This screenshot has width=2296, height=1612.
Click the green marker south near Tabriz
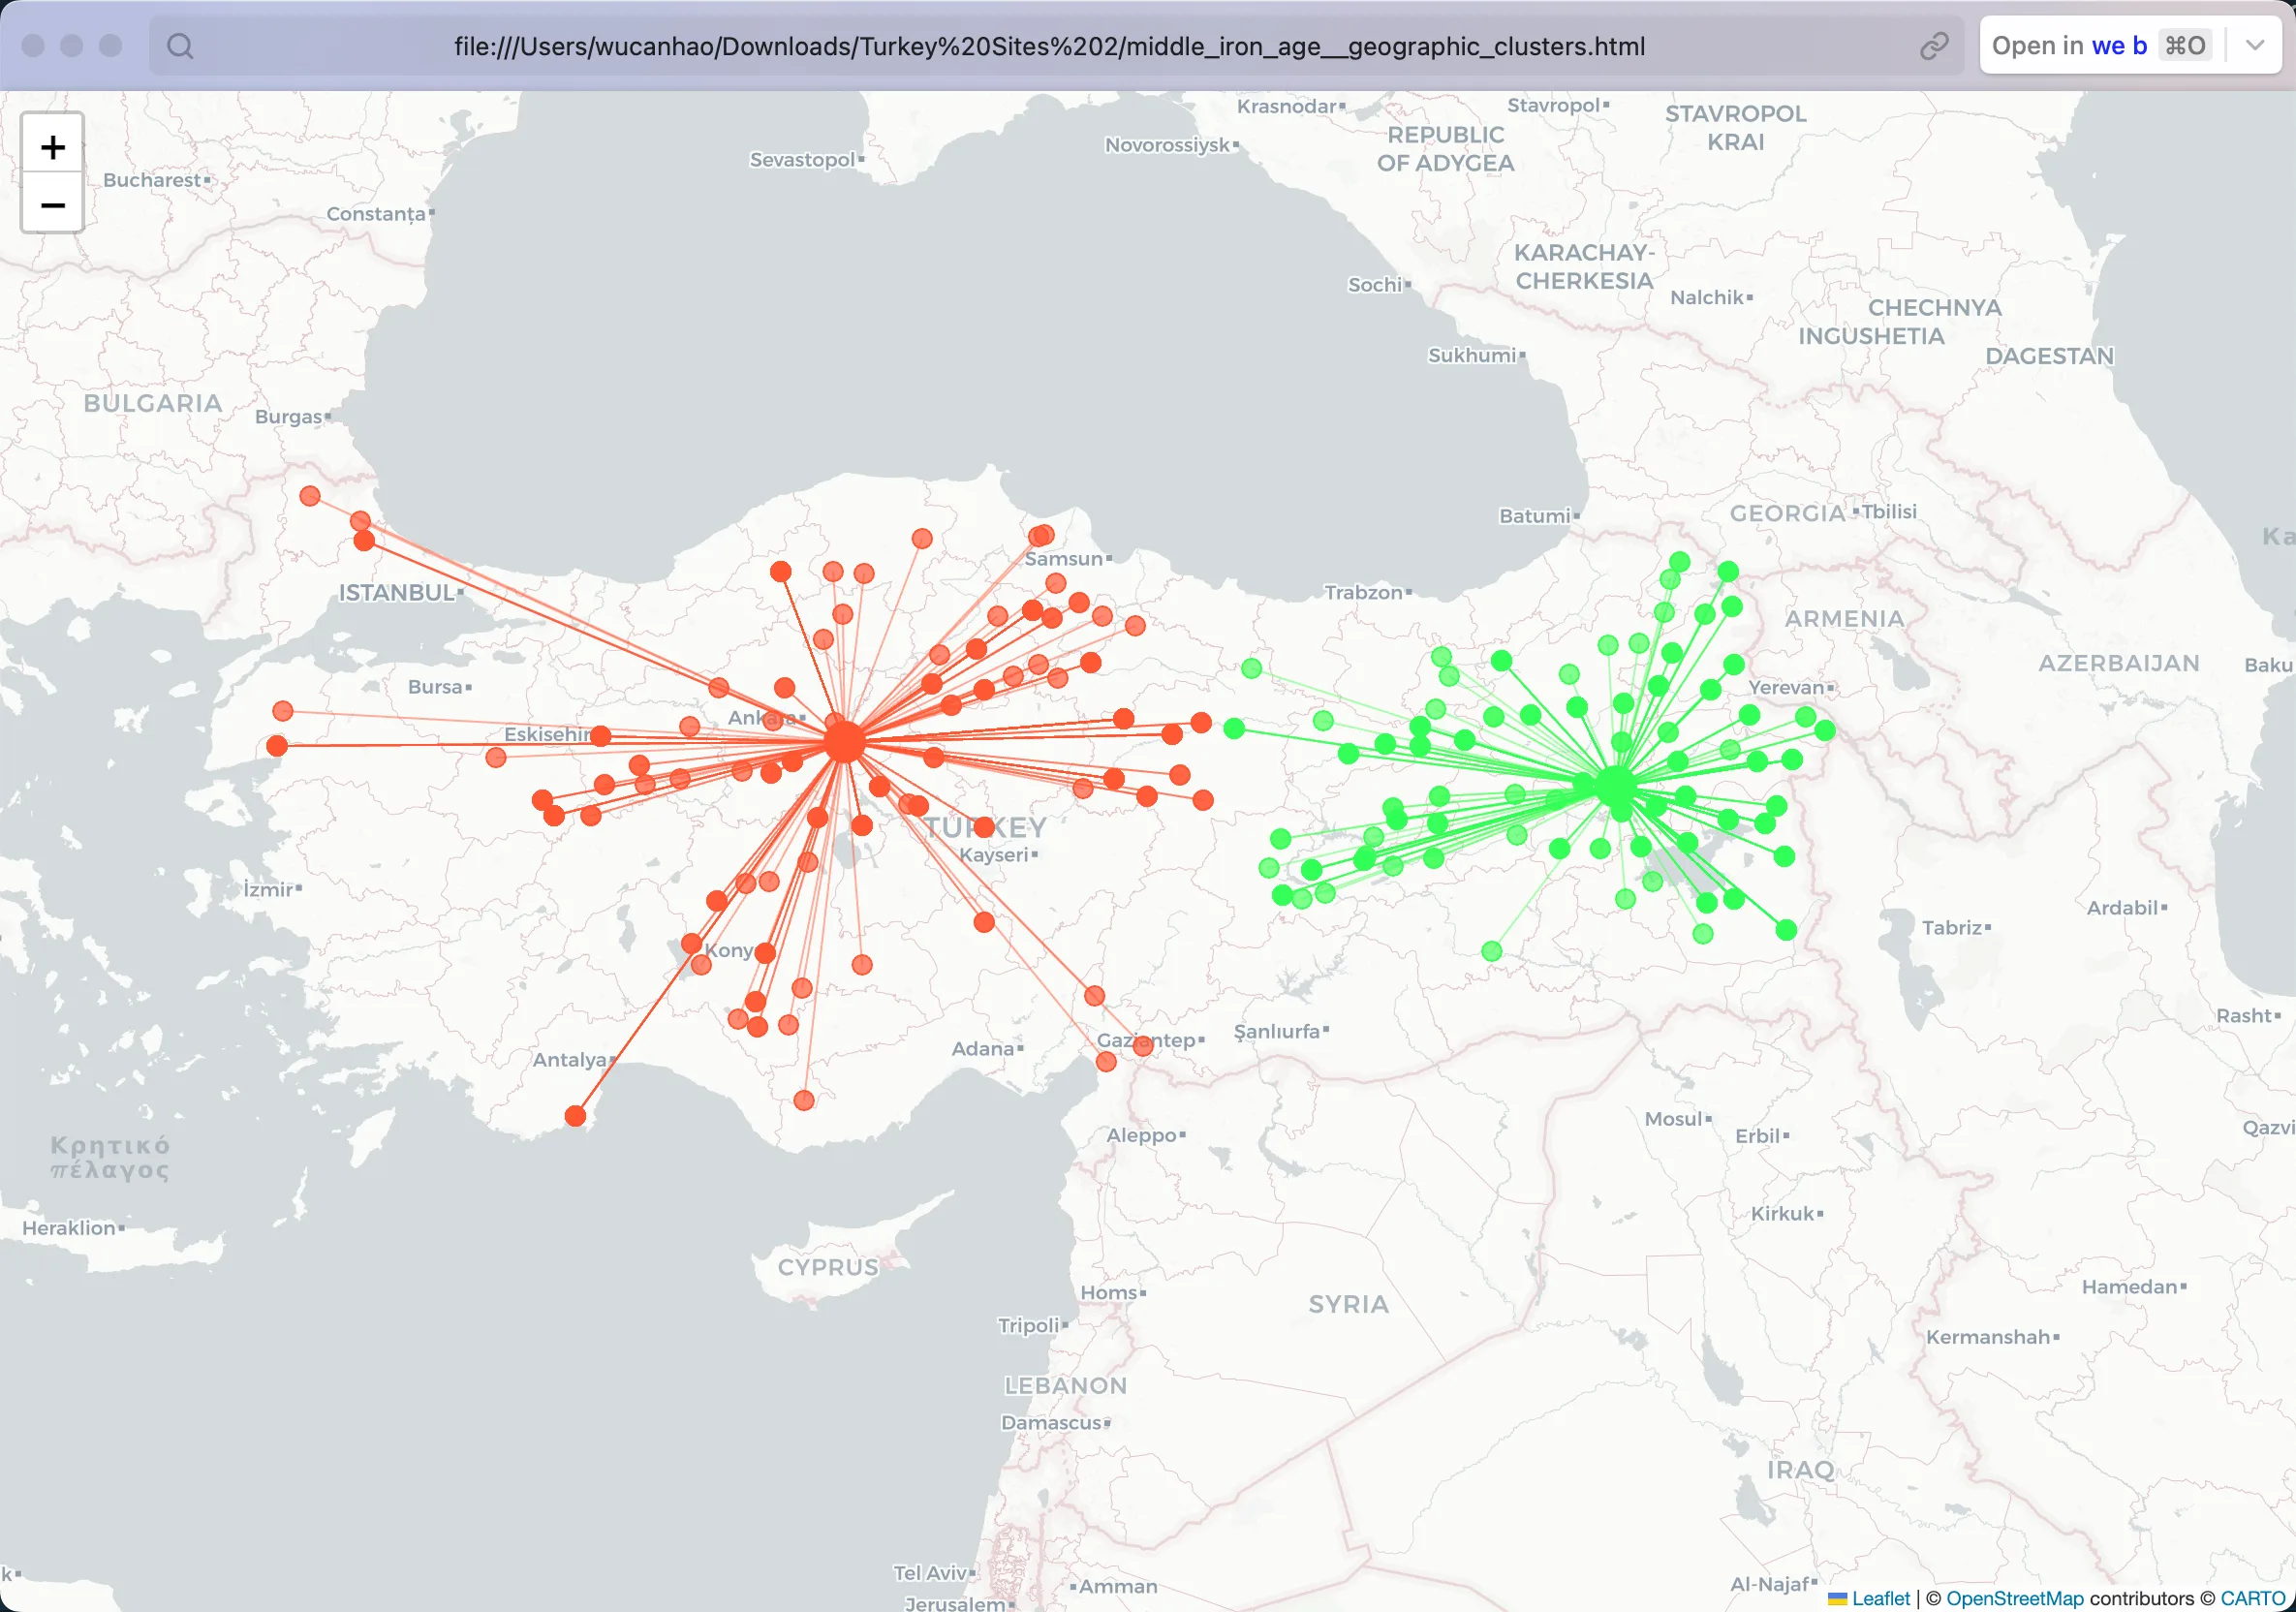pos(1786,930)
